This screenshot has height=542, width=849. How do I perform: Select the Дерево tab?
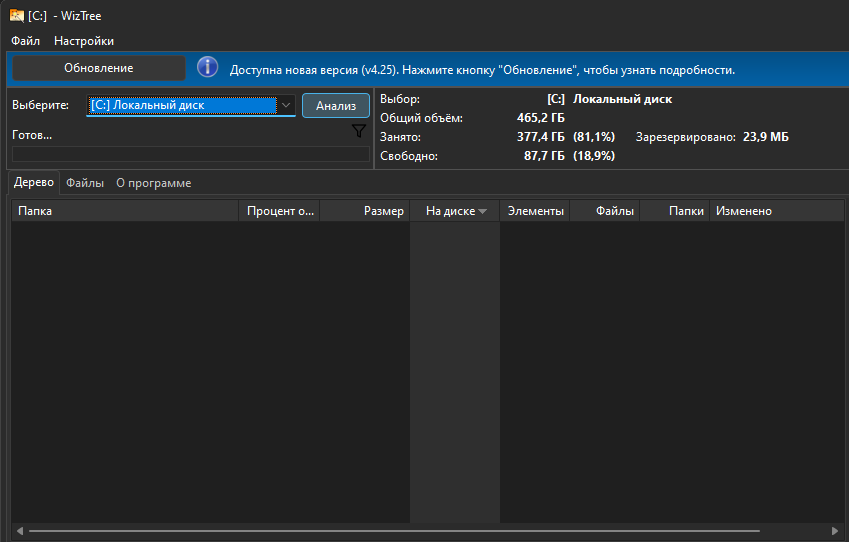pyautogui.click(x=34, y=183)
